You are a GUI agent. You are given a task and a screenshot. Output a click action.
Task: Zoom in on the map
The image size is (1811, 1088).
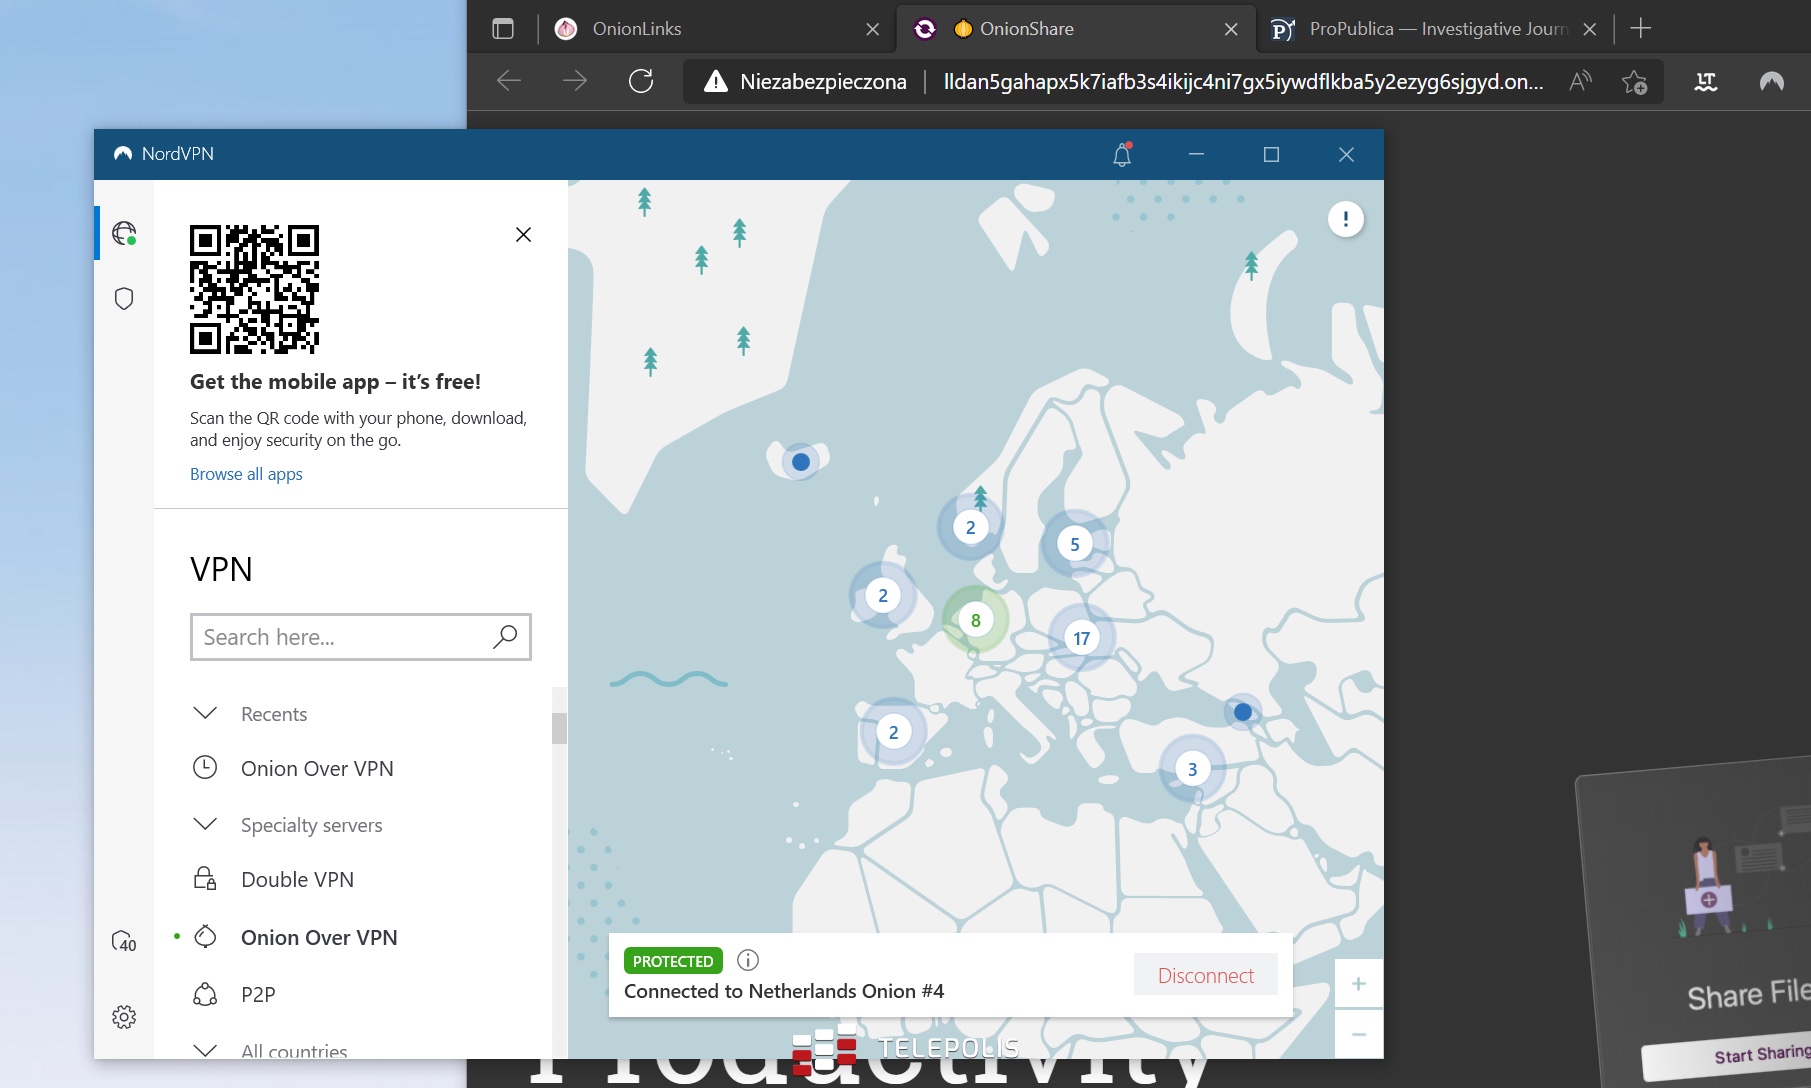point(1359,984)
